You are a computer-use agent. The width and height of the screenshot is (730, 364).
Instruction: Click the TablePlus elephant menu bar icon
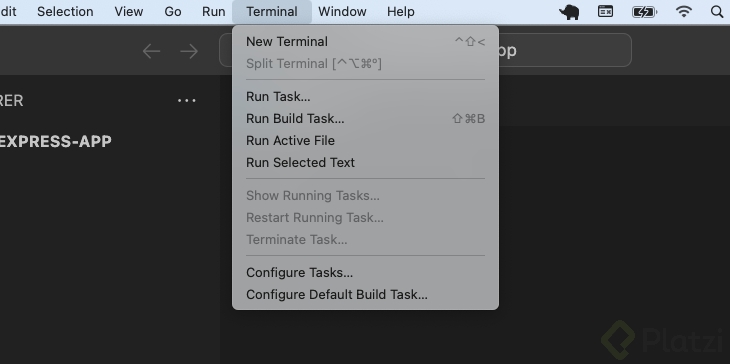[x=569, y=12]
